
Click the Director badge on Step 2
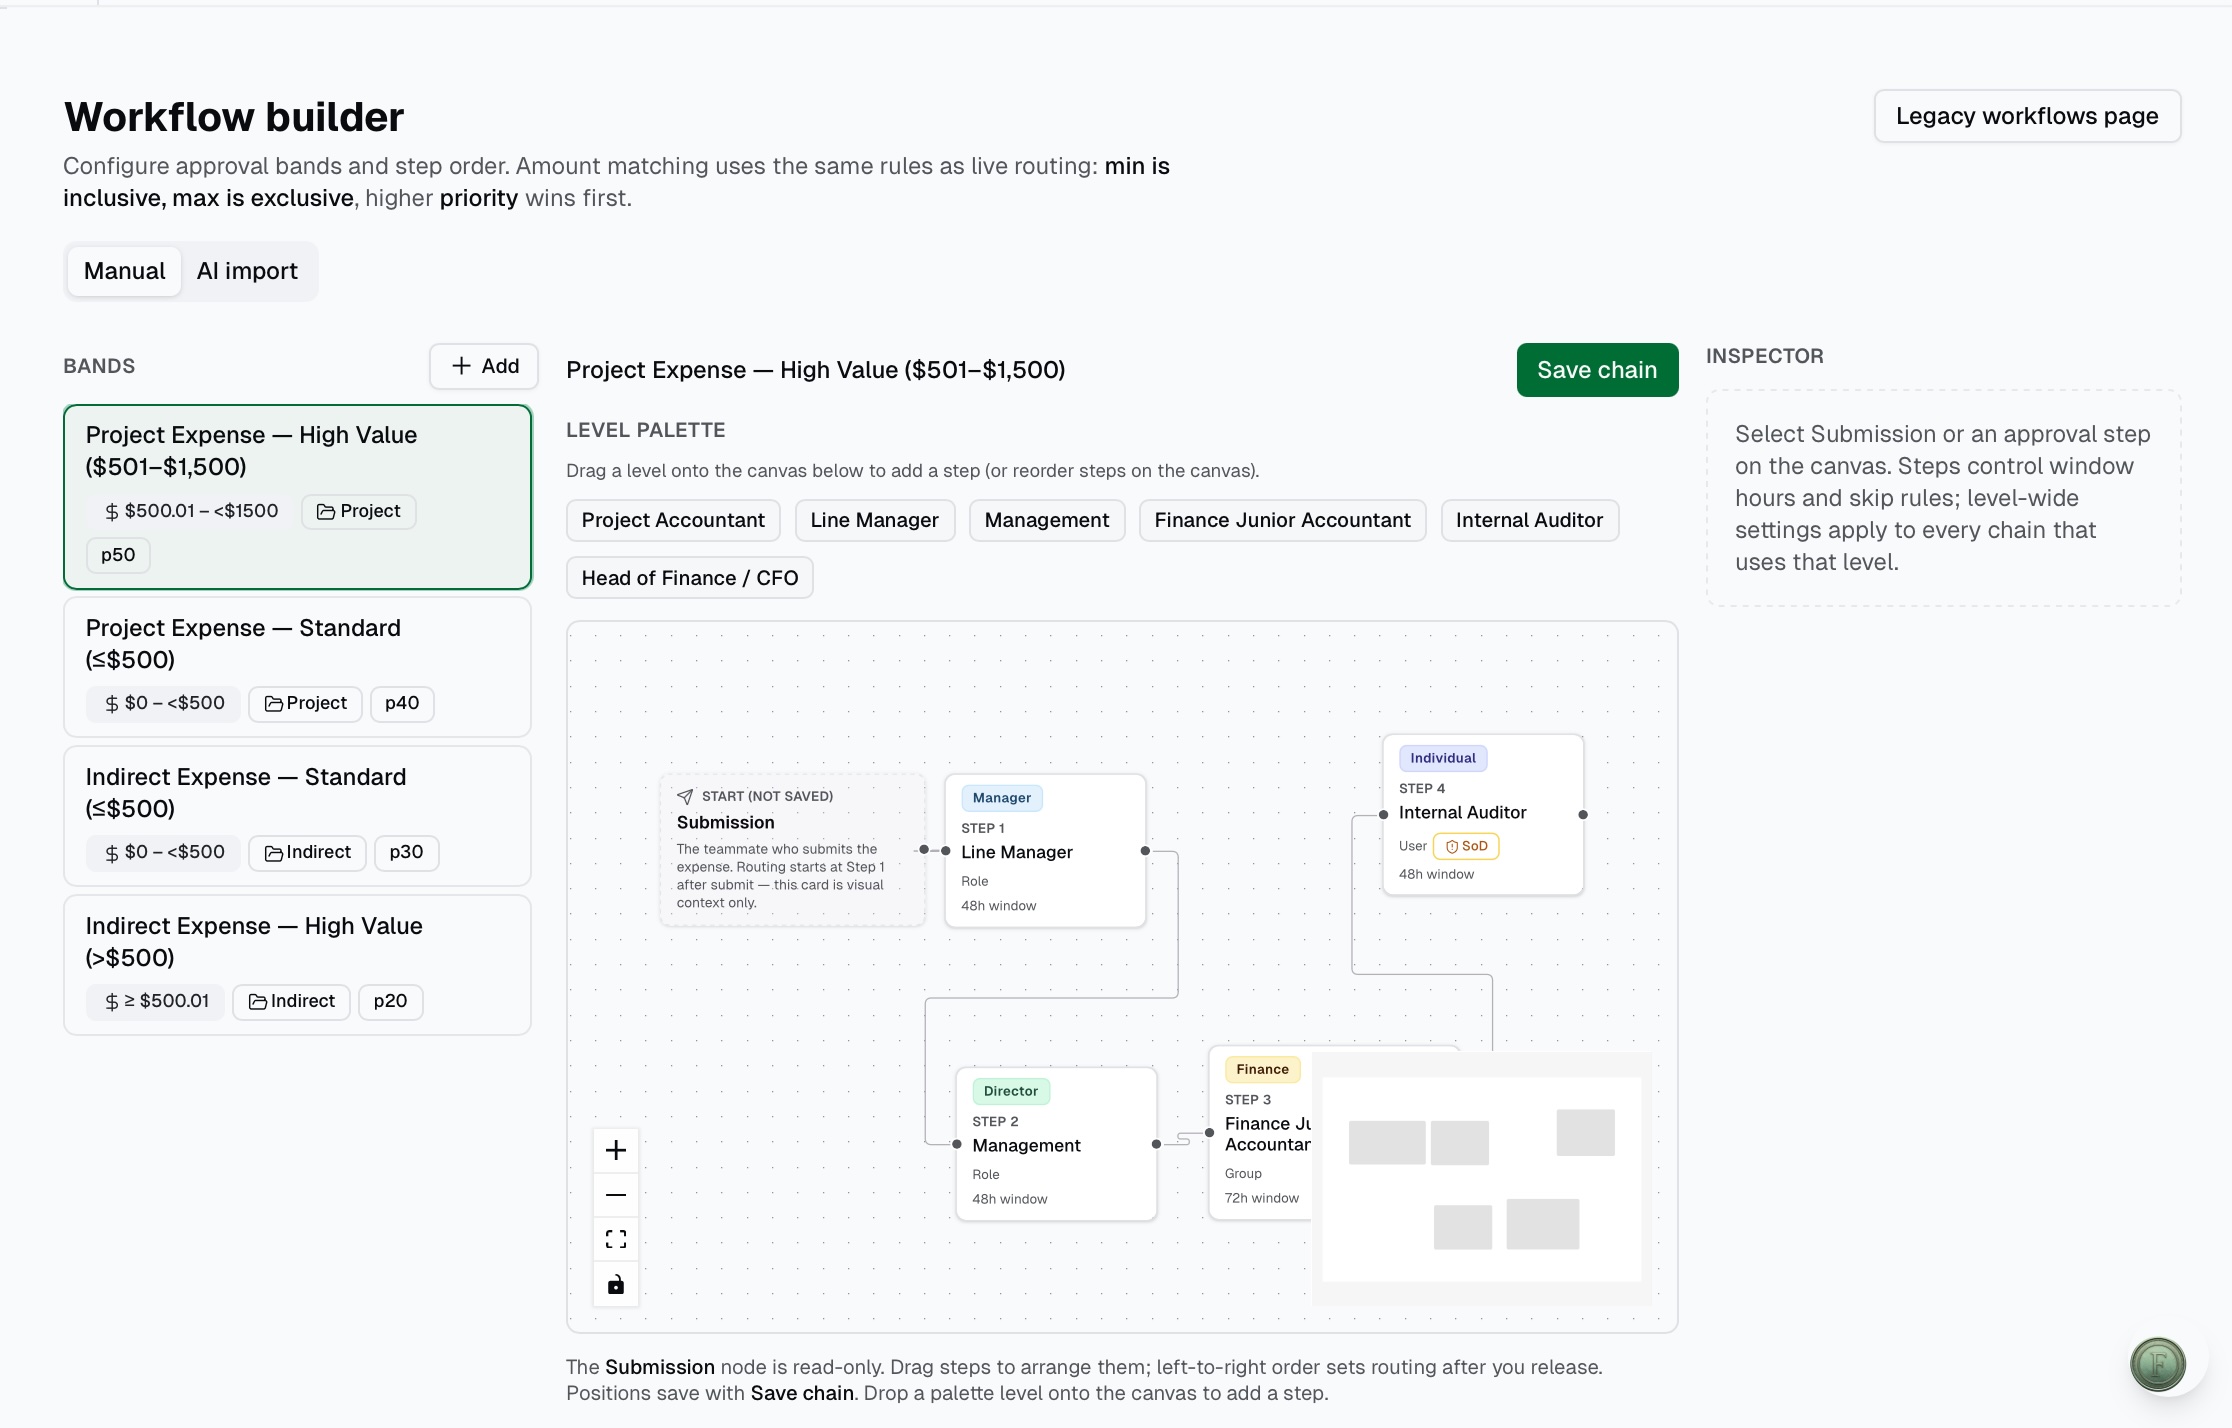[x=1011, y=1091]
